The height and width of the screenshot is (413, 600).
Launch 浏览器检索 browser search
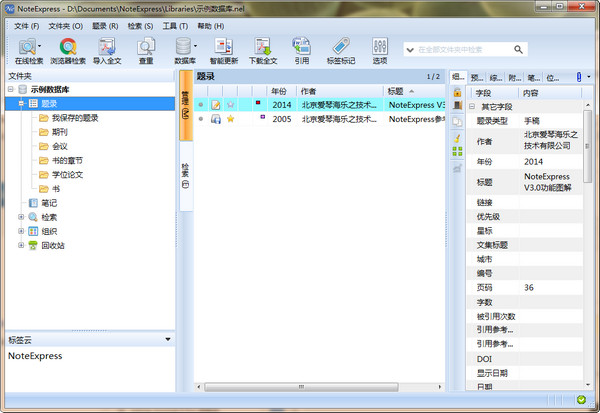tap(68, 51)
